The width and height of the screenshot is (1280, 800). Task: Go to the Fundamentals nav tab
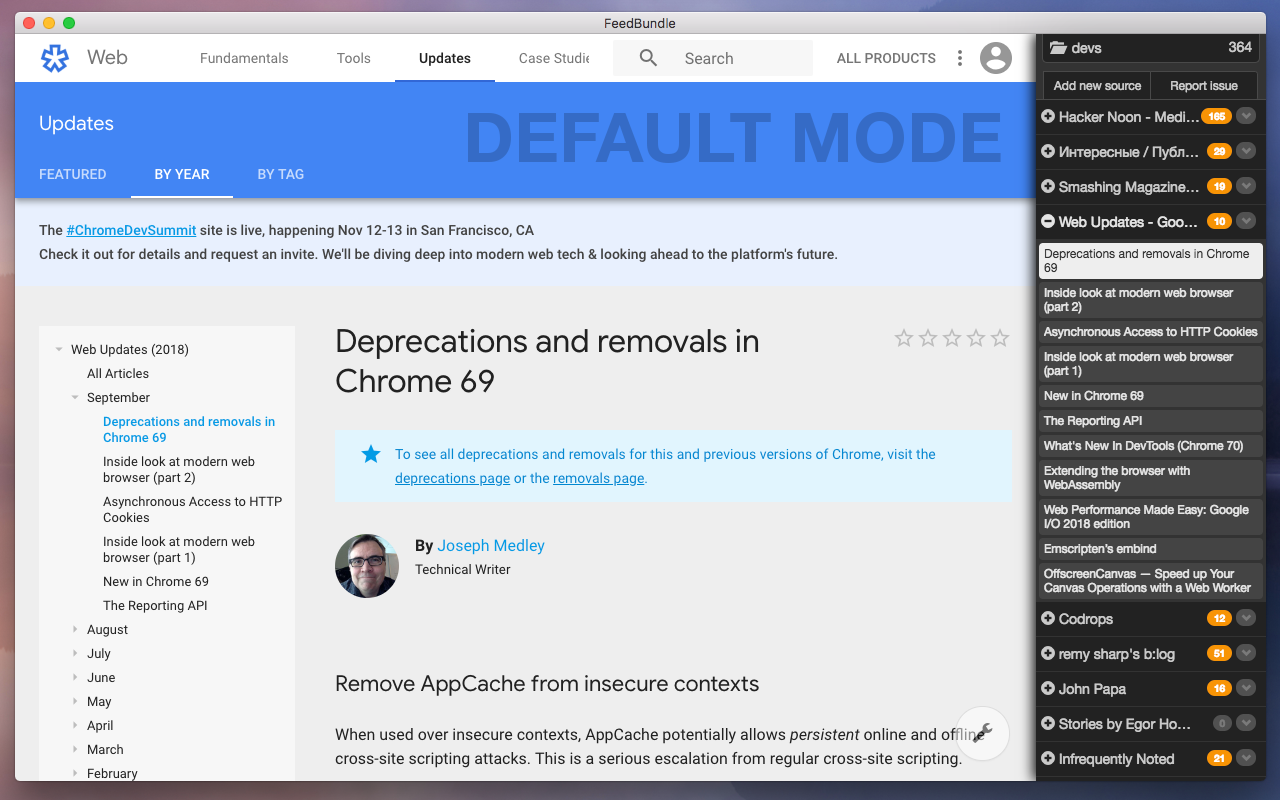coord(244,58)
